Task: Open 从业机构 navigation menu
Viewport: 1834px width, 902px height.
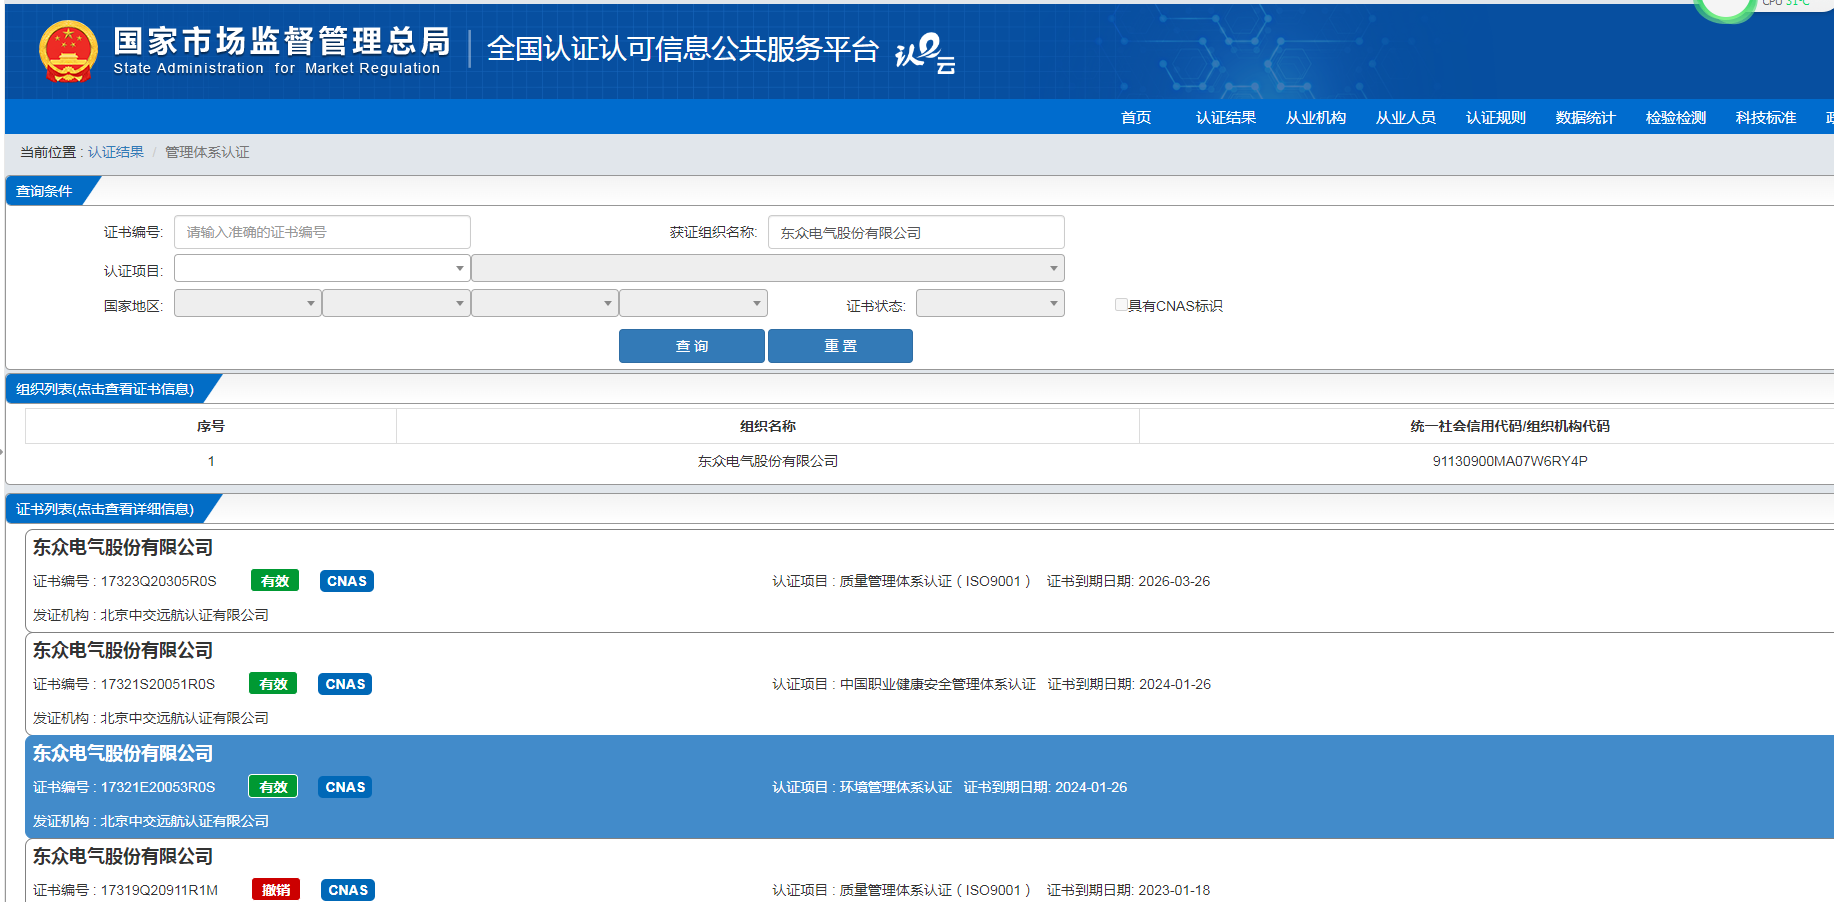Action: point(1316,118)
